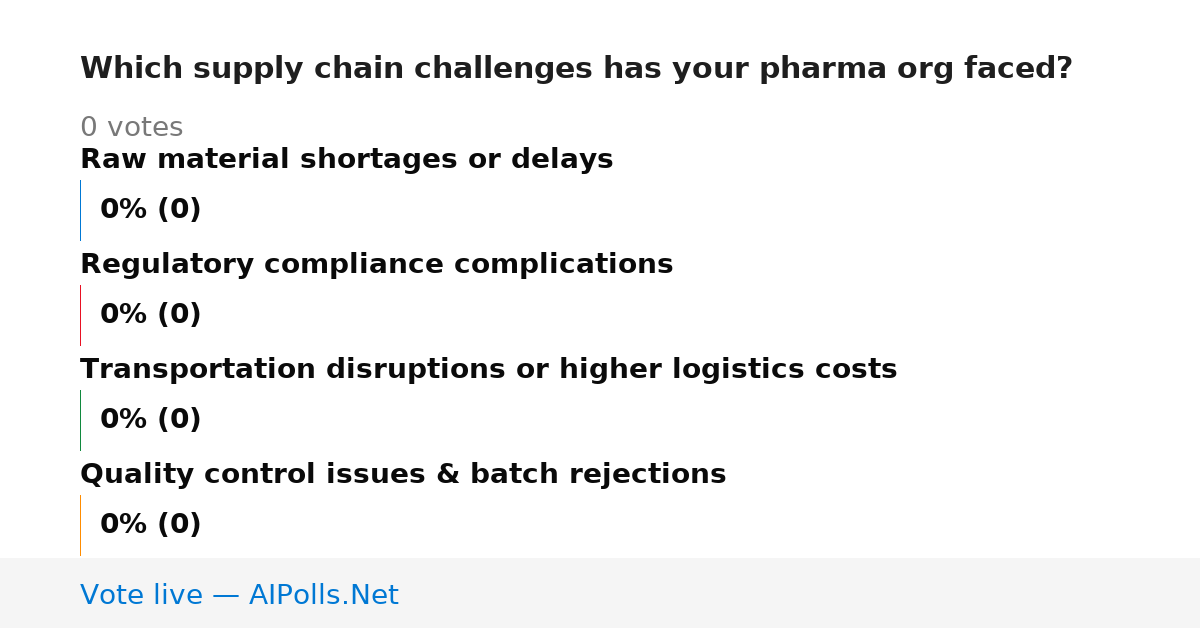Click the green result bar for transportation
The height and width of the screenshot is (628, 1200).
[80, 420]
